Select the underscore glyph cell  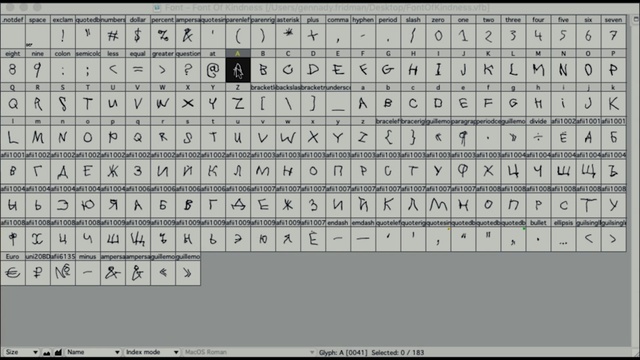[x=338, y=100]
